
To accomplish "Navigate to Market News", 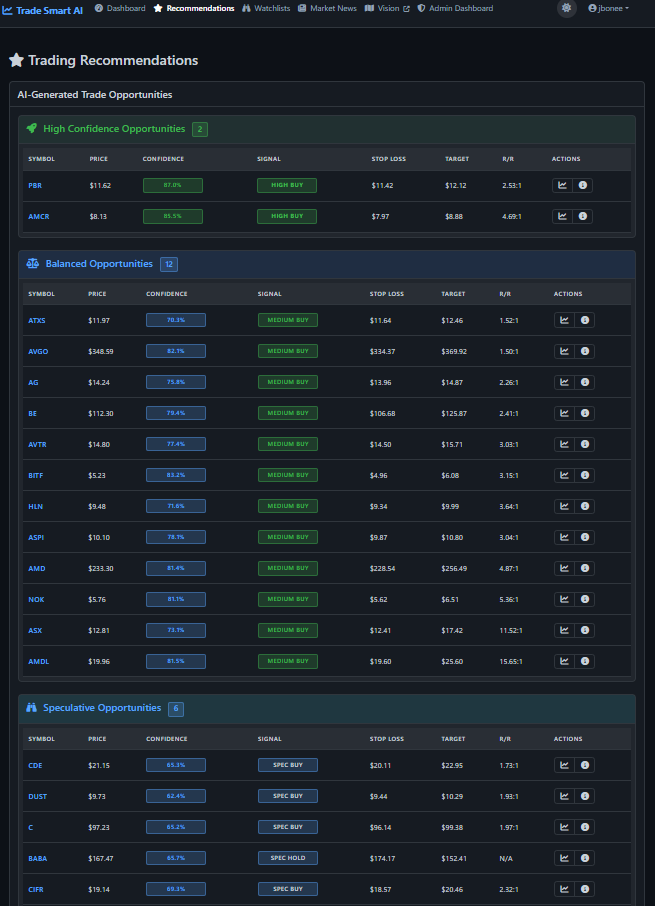I will pos(327,8).
